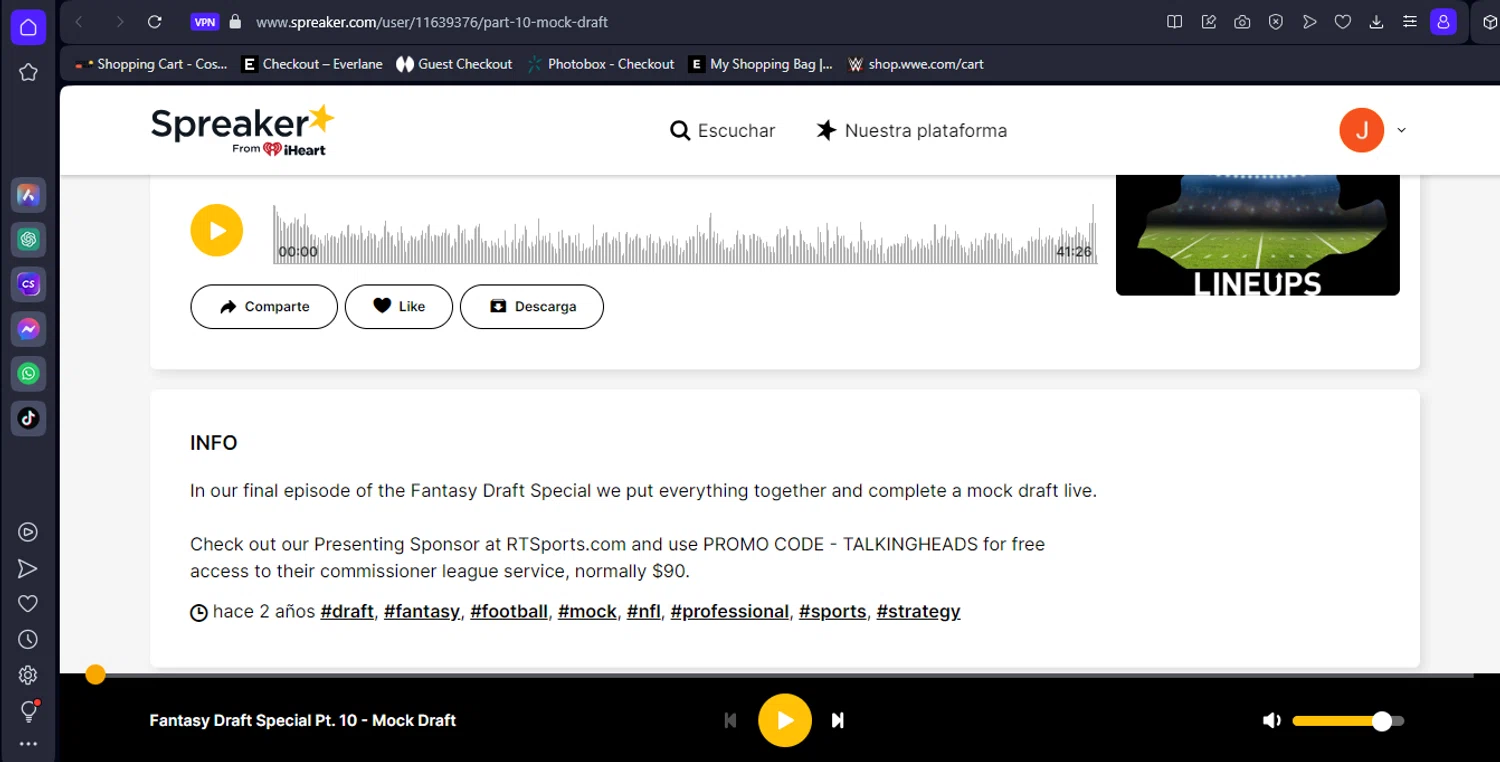
Task: Open the toolbar heart bookmark icon
Action: (x=1343, y=22)
